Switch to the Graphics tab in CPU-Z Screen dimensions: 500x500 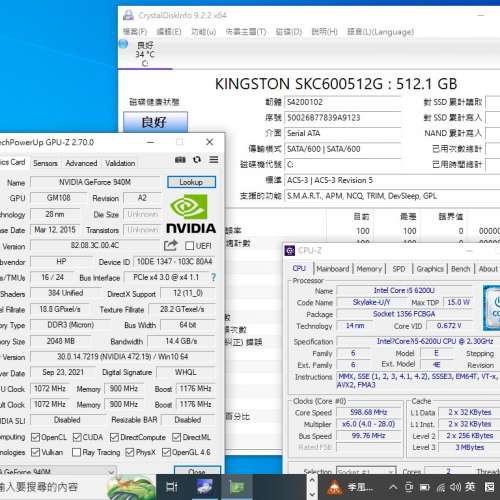click(430, 269)
